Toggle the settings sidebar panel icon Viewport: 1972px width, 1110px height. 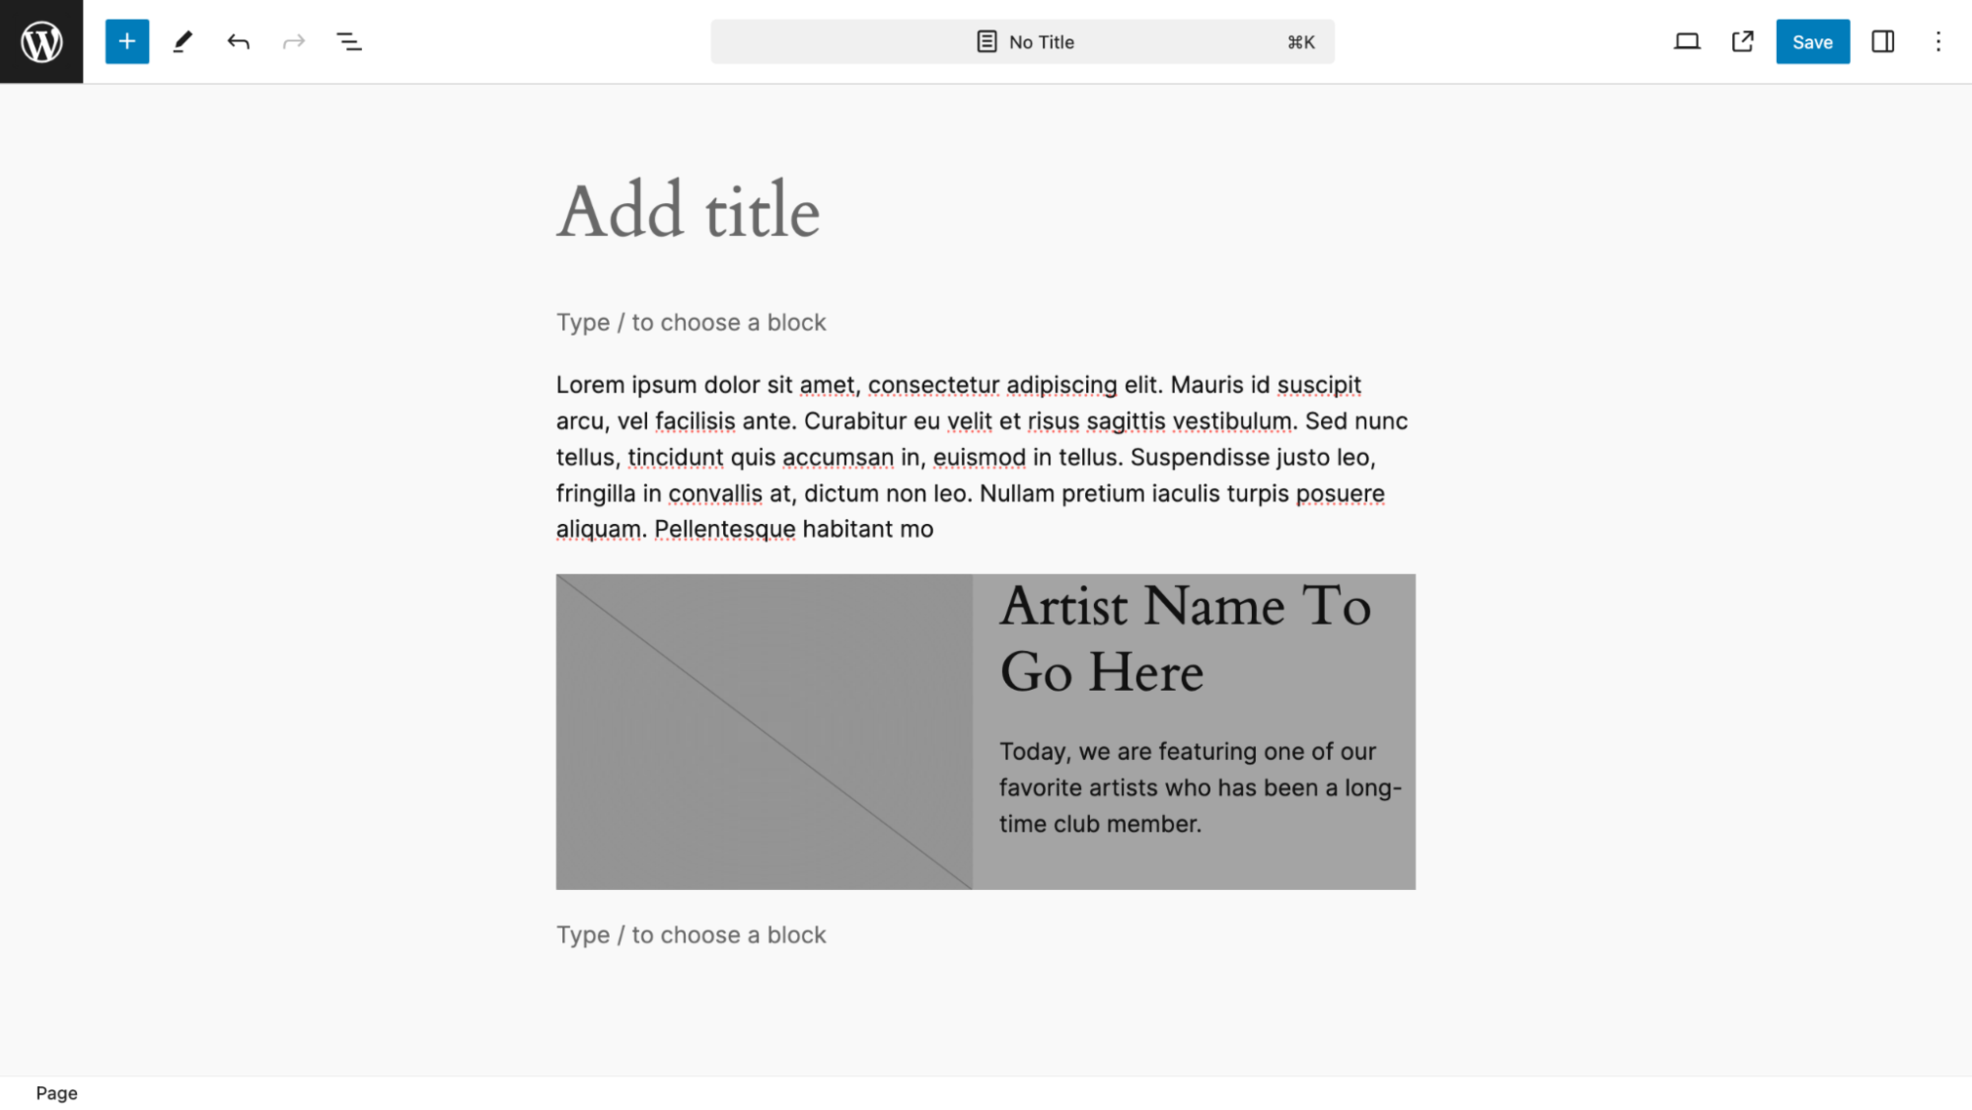pyautogui.click(x=1884, y=41)
